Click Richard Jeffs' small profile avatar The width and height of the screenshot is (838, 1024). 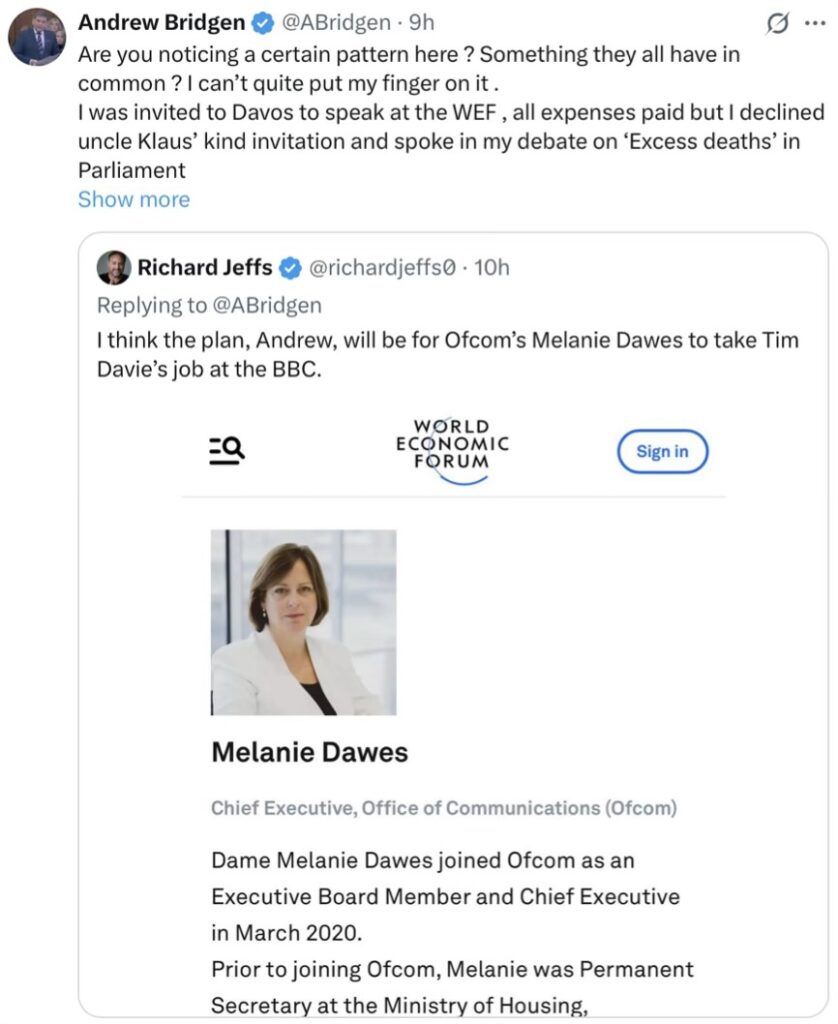click(x=113, y=268)
